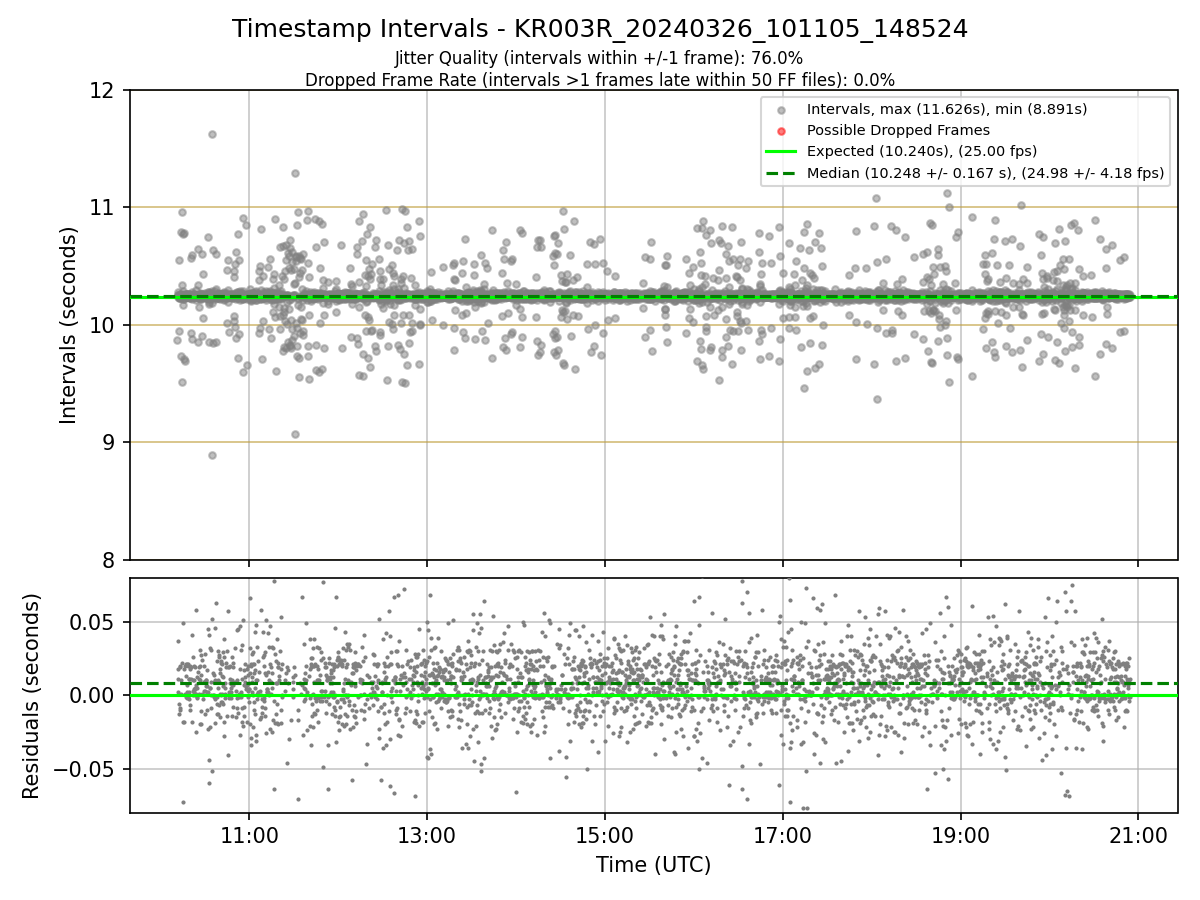1200x900 pixels.
Task: Click legend entry 'Expected (10.240s), (25.00 fps)'
Action: (921, 151)
